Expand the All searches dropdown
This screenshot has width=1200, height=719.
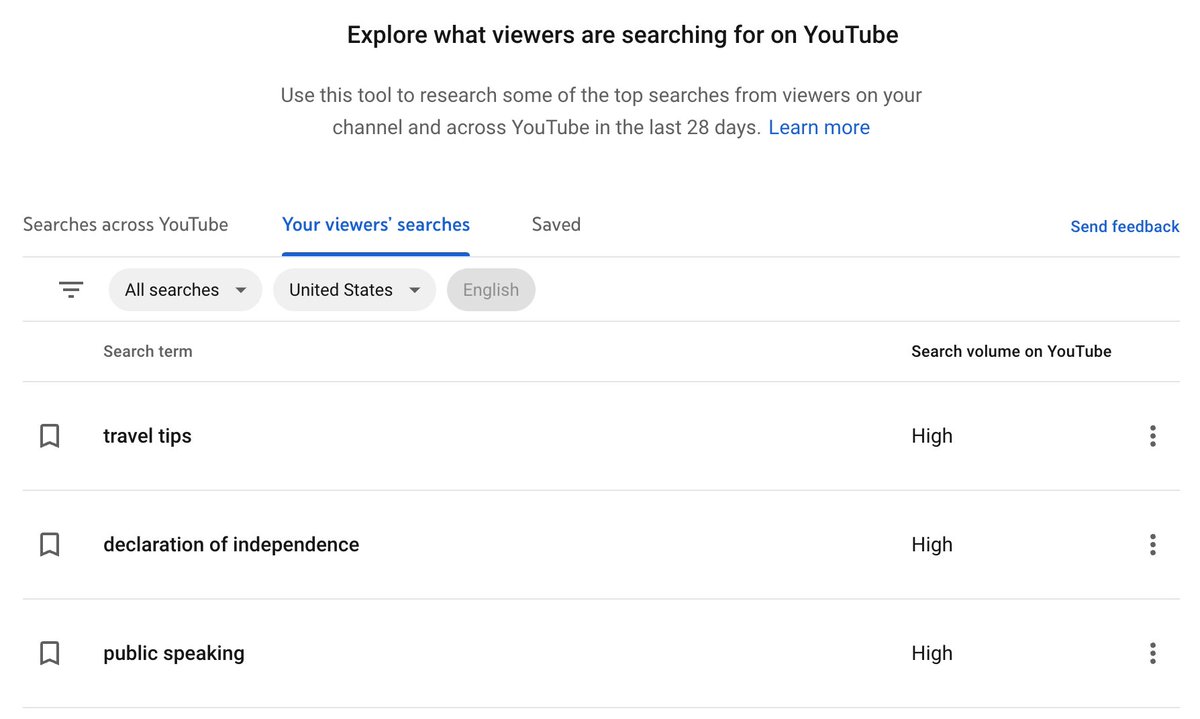click(x=185, y=290)
